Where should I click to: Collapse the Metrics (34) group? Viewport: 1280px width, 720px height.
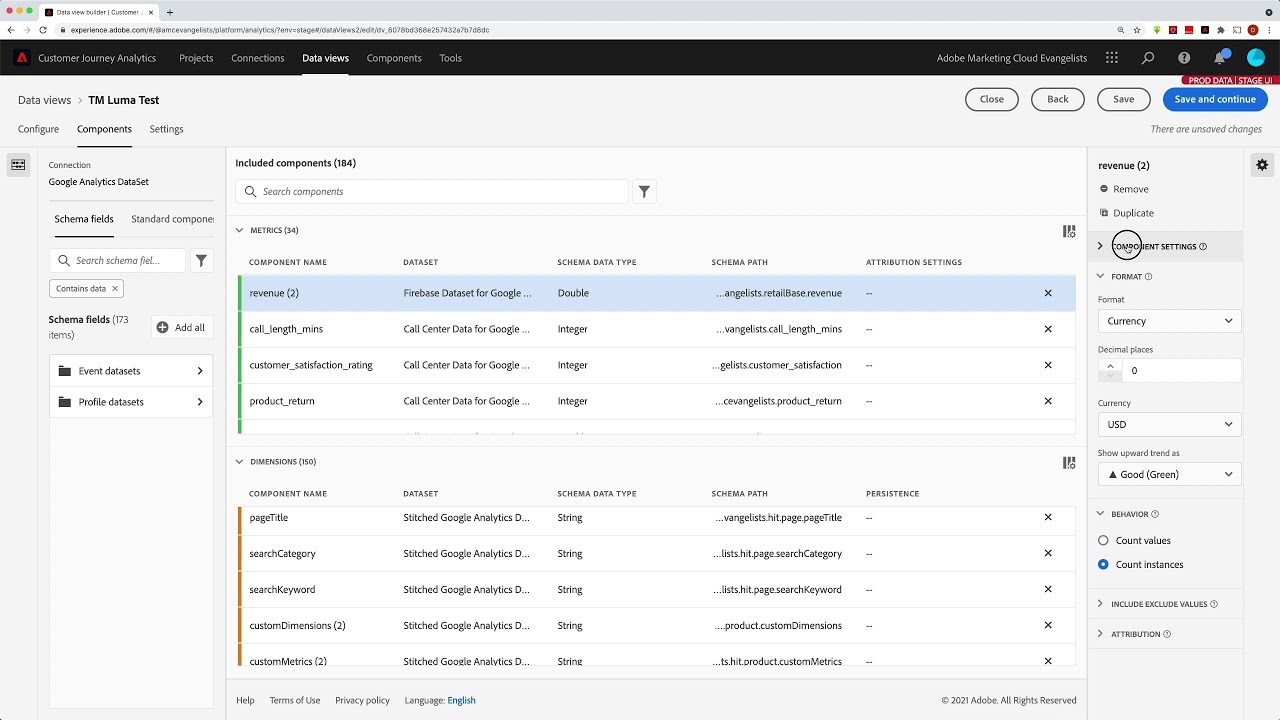(x=239, y=230)
